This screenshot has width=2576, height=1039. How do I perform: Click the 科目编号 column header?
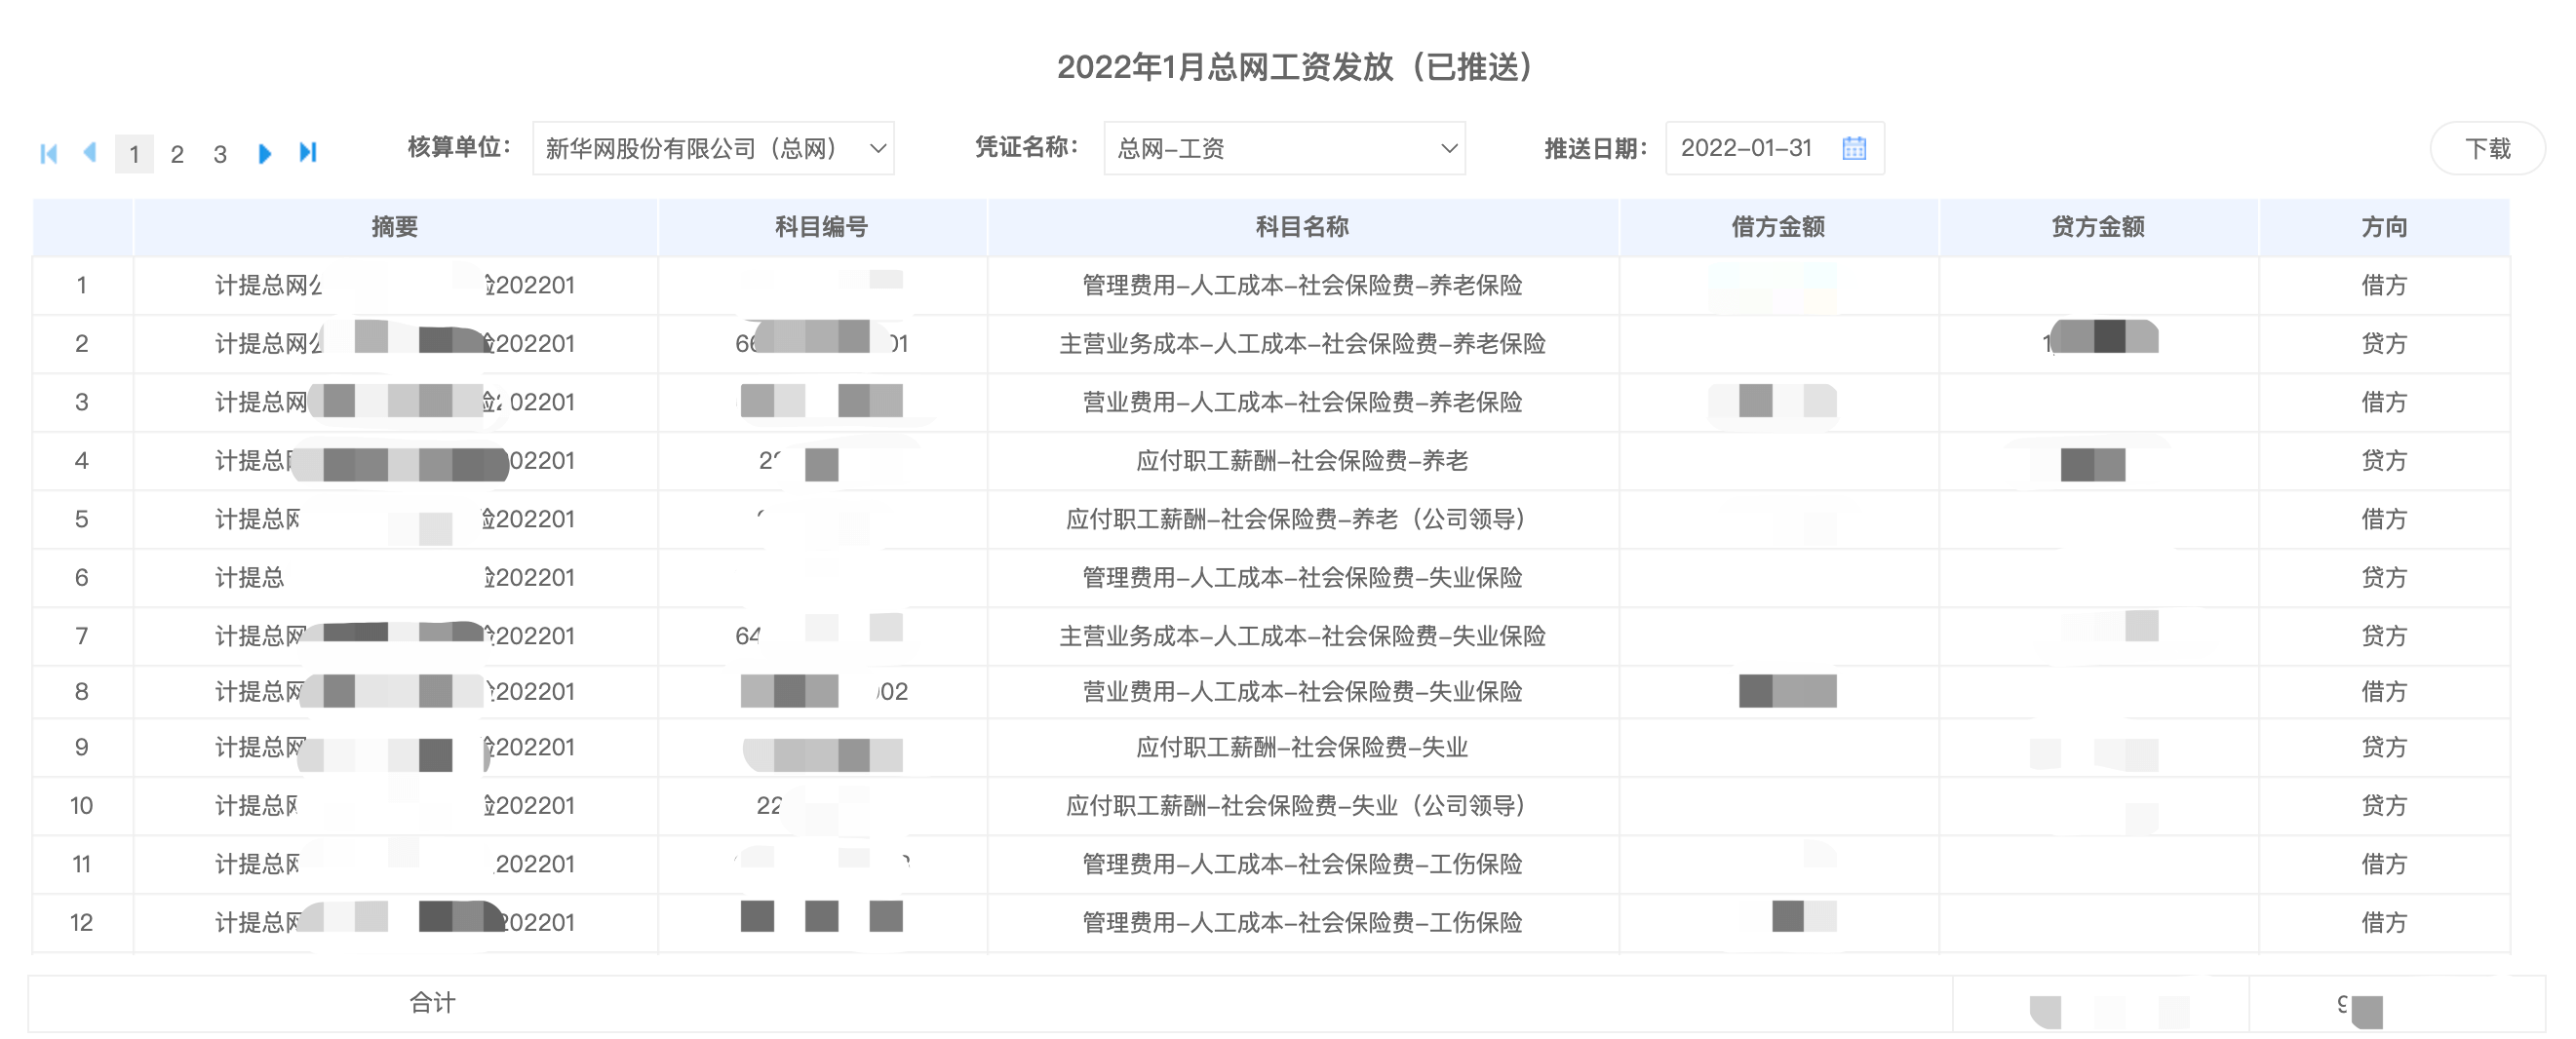point(822,227)
